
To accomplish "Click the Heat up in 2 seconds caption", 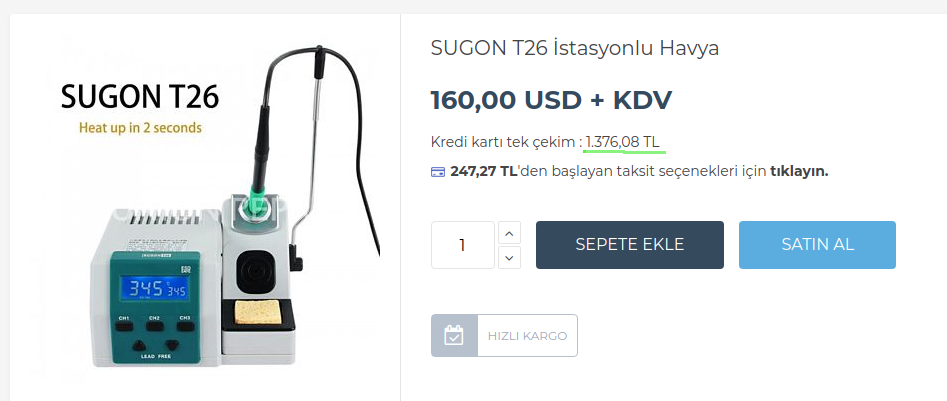I will [x=140, y=128].
